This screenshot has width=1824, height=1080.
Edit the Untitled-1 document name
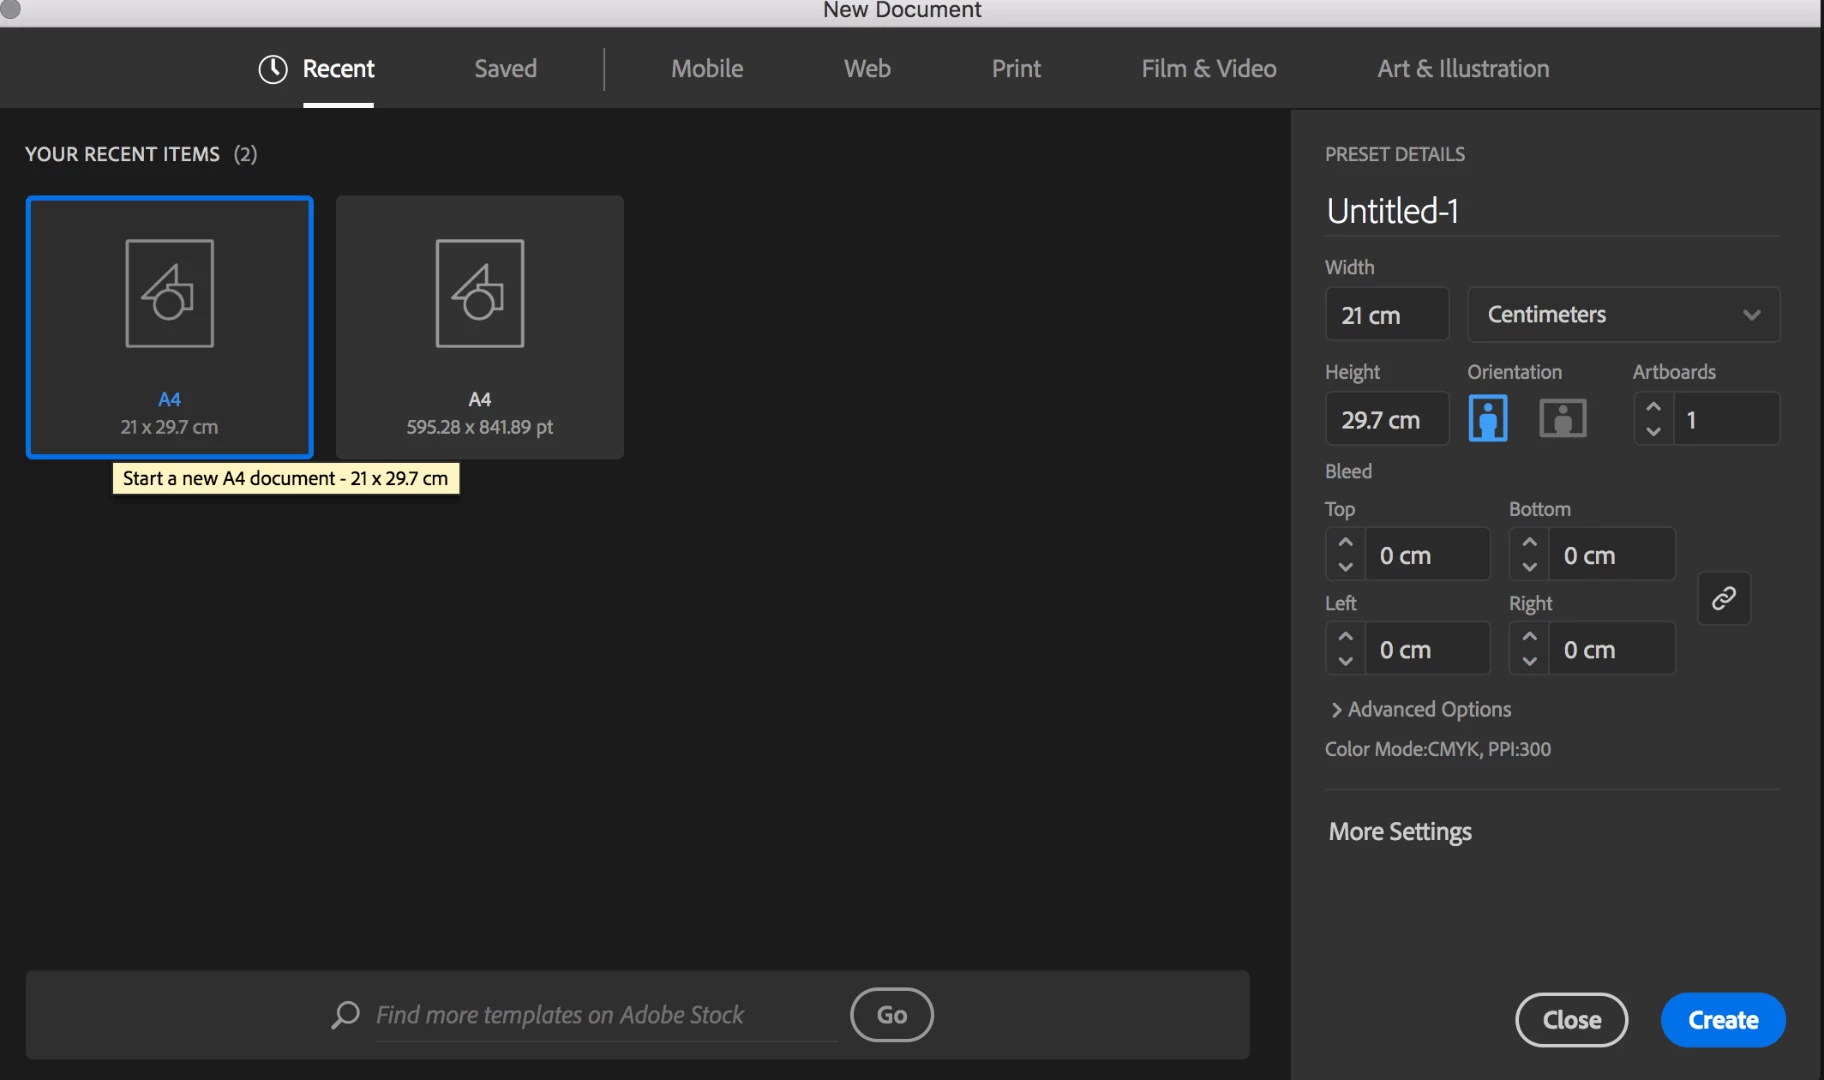click(1552, 211)
